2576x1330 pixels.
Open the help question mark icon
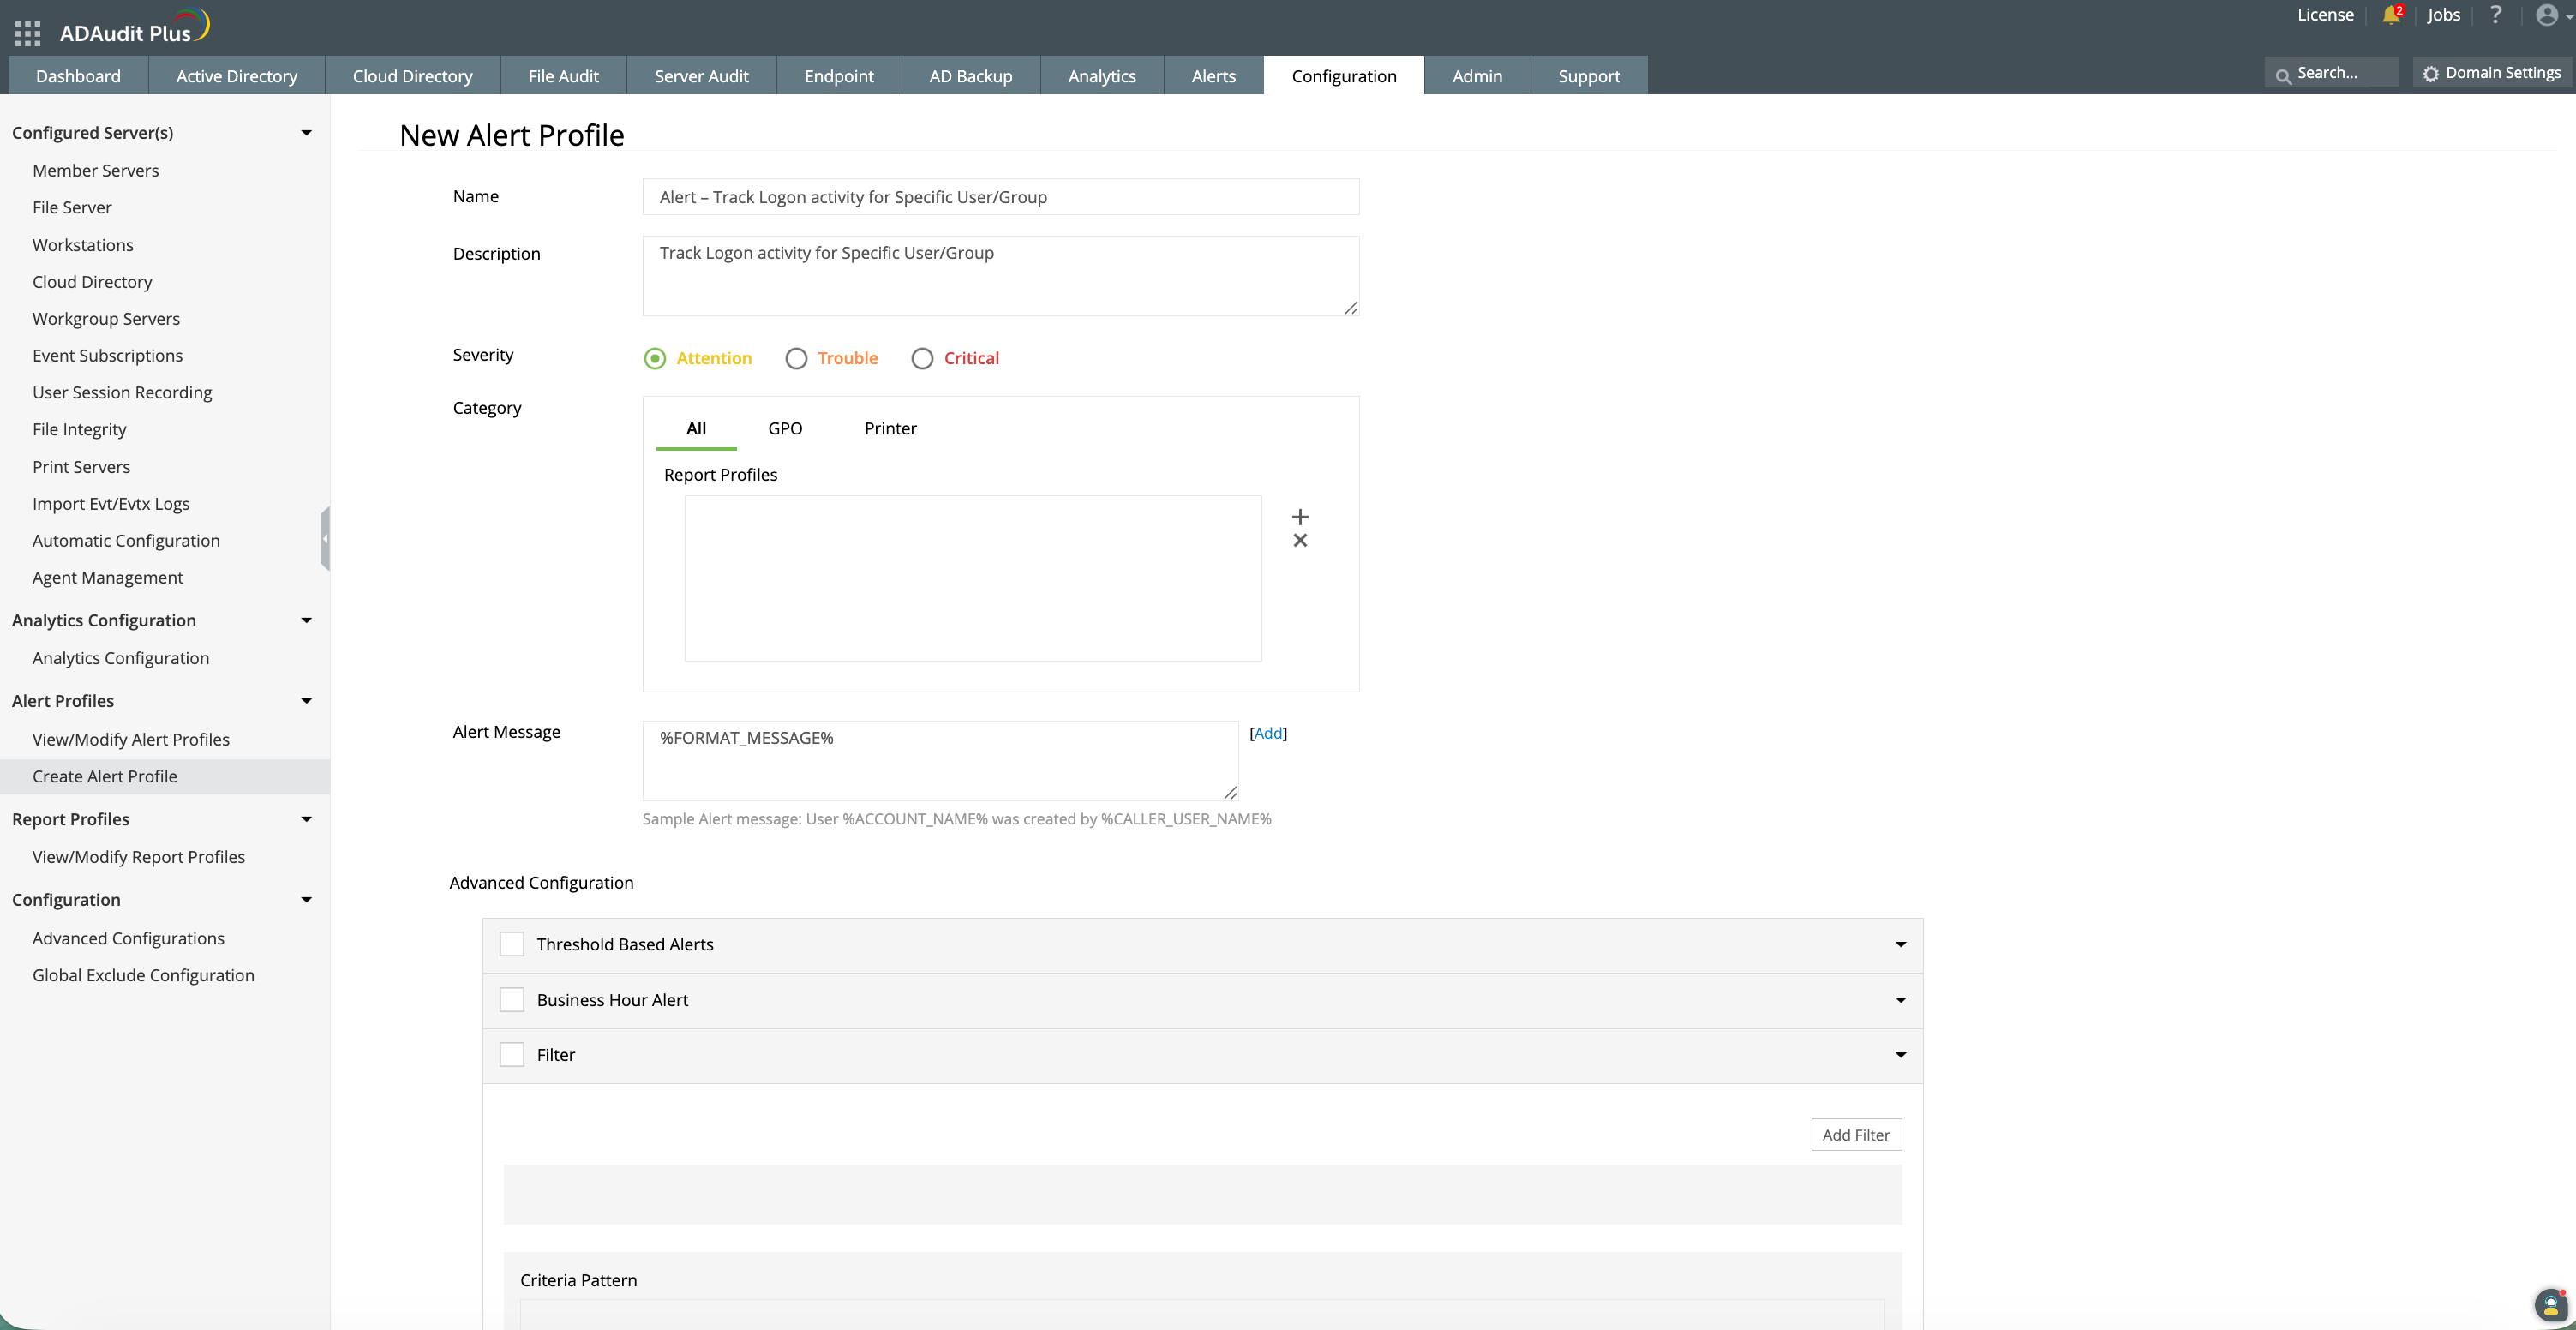click(x=2496, y=15)
